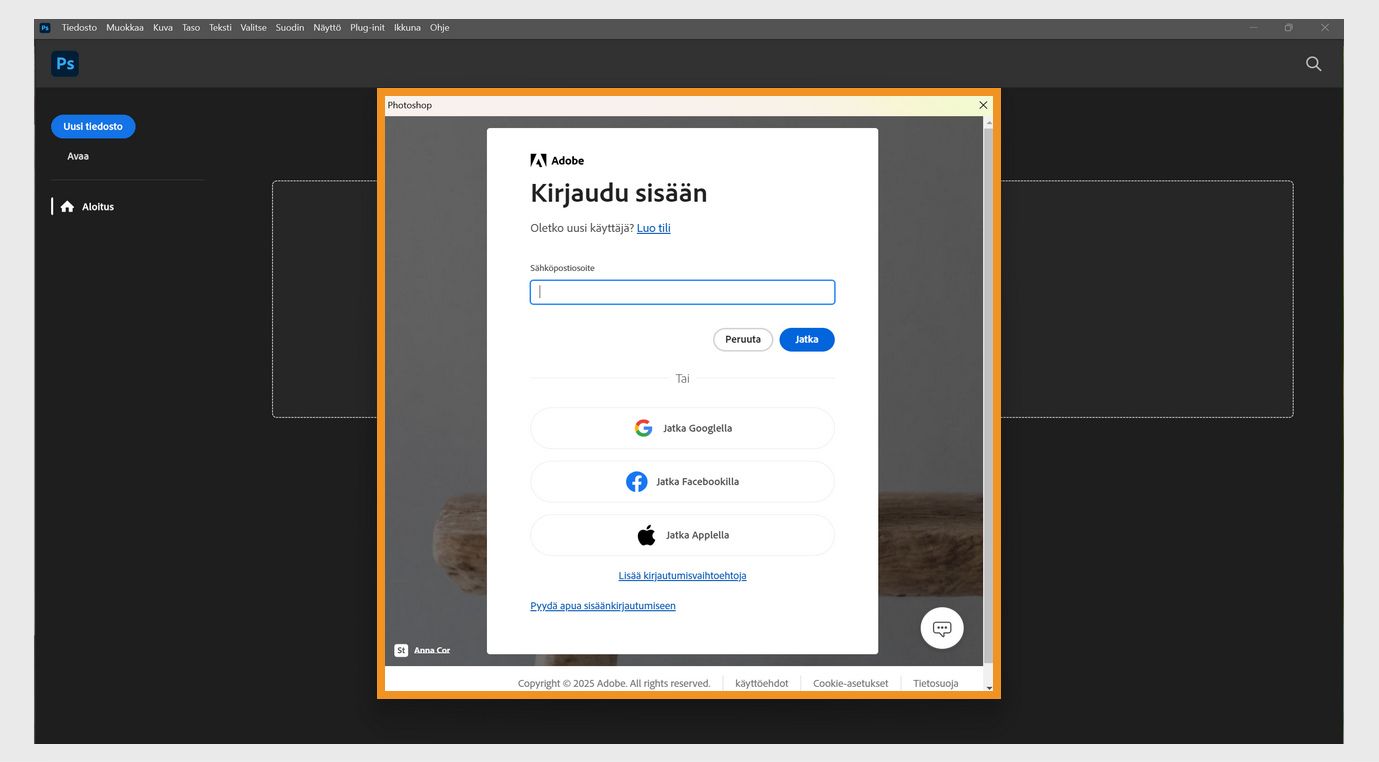Open the Luo tili link
1379x762 pixels.
[x=653, y=227]
